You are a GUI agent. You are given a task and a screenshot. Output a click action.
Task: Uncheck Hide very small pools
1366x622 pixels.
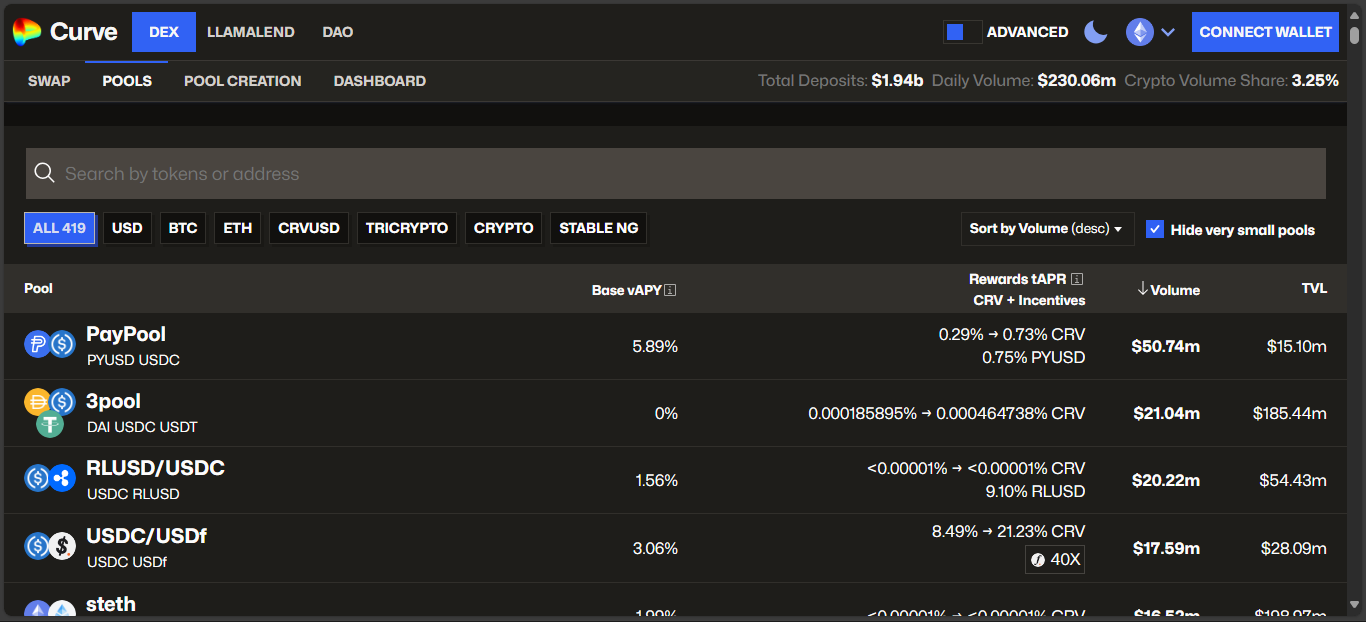[1155, 229]
